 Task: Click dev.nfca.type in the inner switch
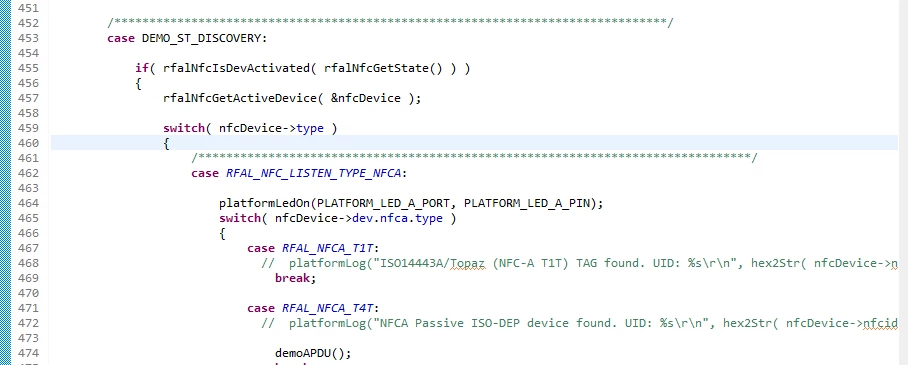[x=397, y=218]
